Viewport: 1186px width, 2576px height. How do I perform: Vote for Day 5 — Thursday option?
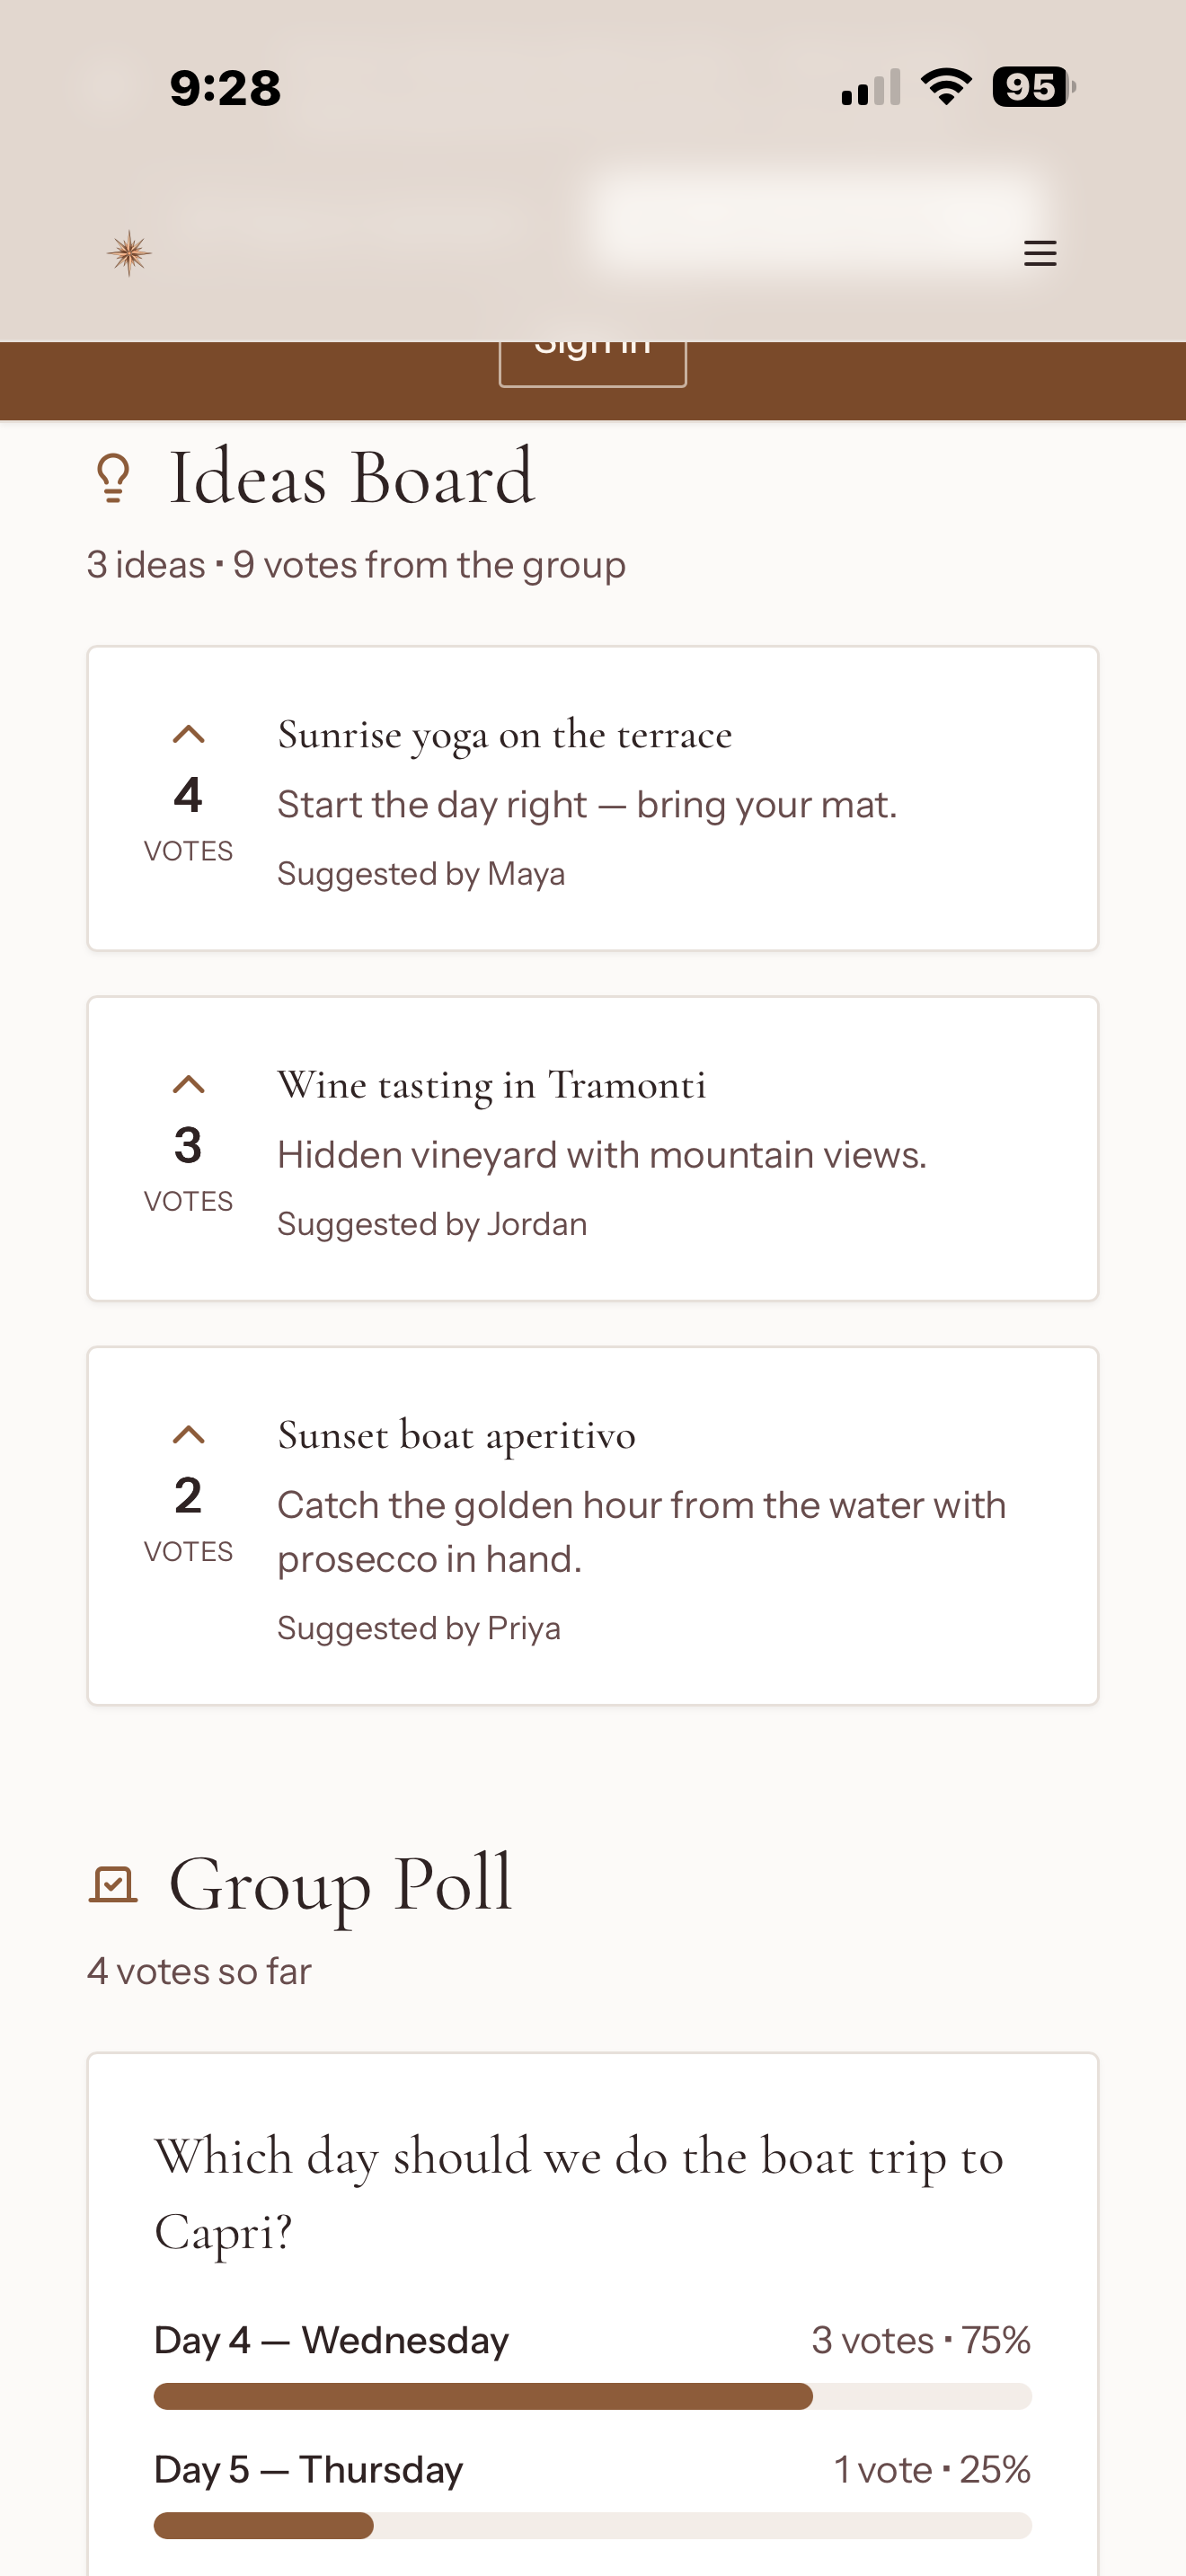tap(593, 2494)
